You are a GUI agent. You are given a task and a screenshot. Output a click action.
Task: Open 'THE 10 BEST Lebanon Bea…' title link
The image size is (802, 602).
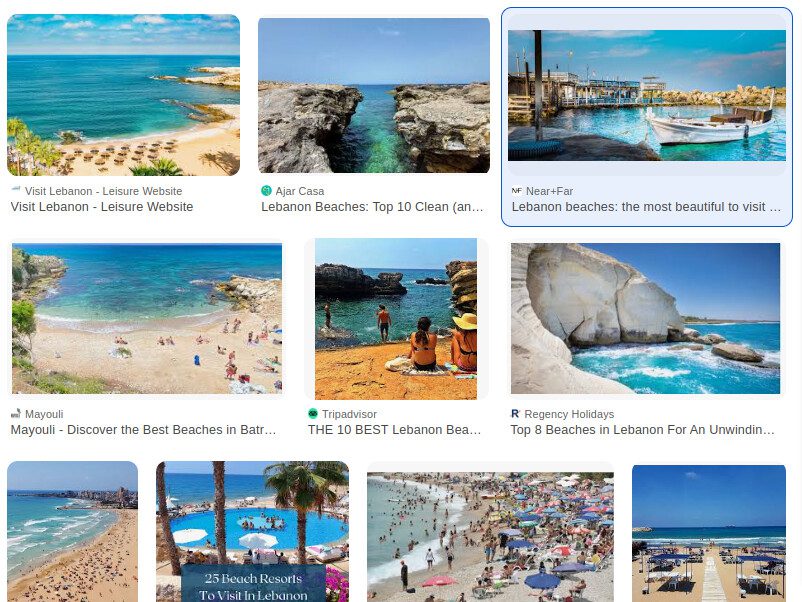[x=394, y=430]
